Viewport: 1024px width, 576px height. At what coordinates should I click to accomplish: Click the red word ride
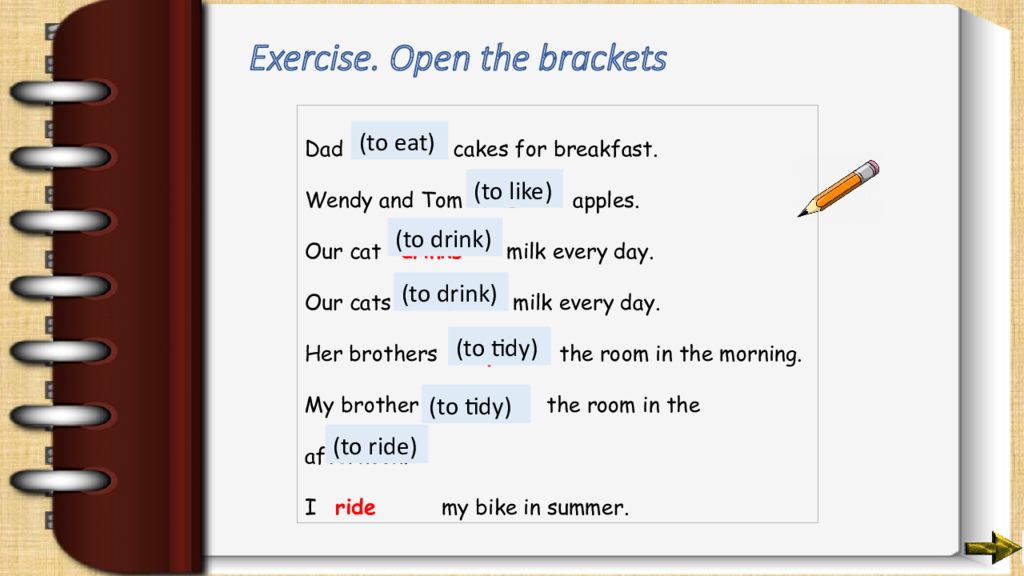pyautogui.click(x=355, y=507)
